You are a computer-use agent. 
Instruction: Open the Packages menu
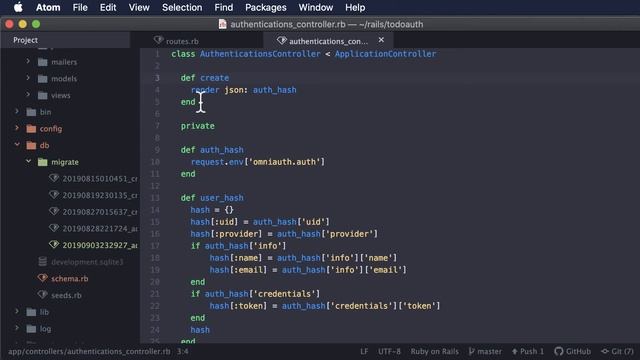(x=266, y=7)
